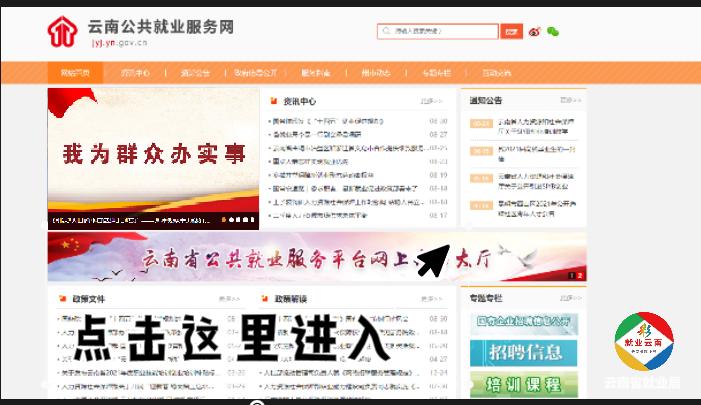Click the orange search button
This screenshot has width=701, height=405.
tap(511, 32)
